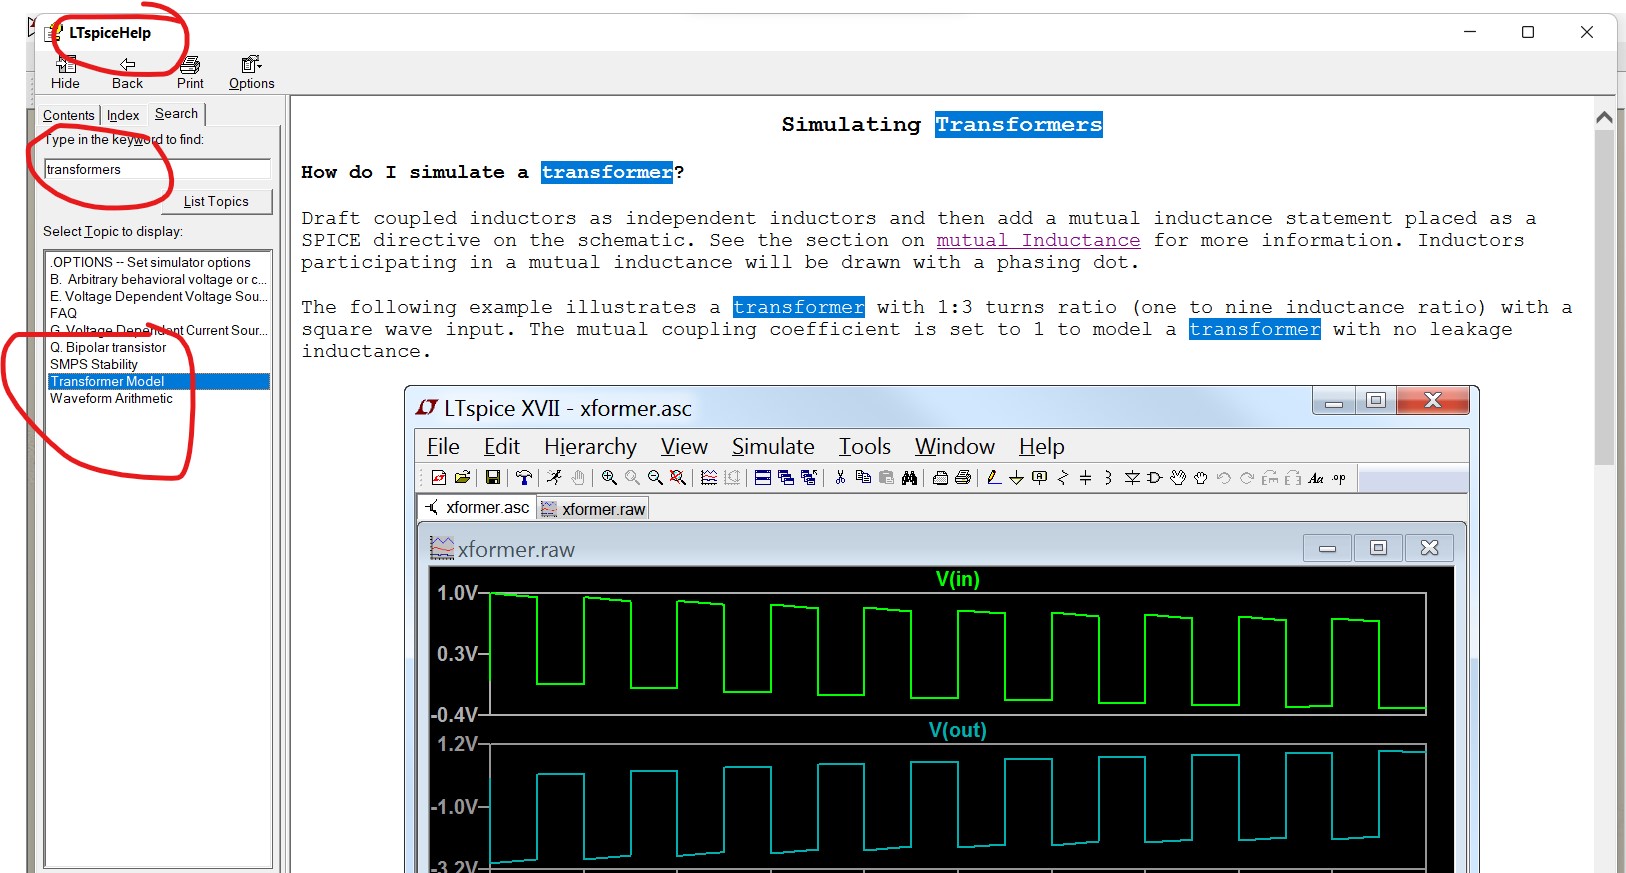Click the red-crossed Zoom to Fit magnifier icon
Screen dimensions: 1626x873
[x=678, y=478]
